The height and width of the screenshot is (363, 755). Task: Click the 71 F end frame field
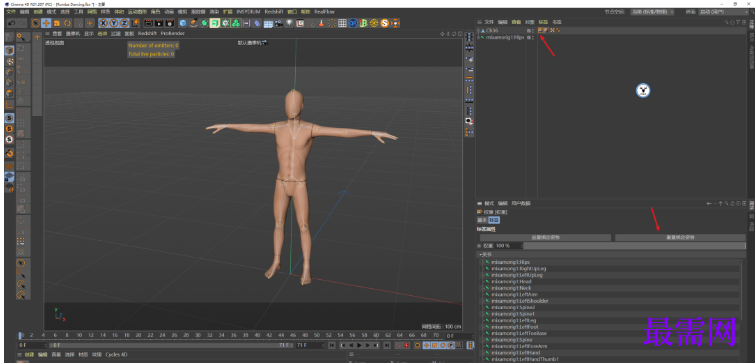pos(309,345)
